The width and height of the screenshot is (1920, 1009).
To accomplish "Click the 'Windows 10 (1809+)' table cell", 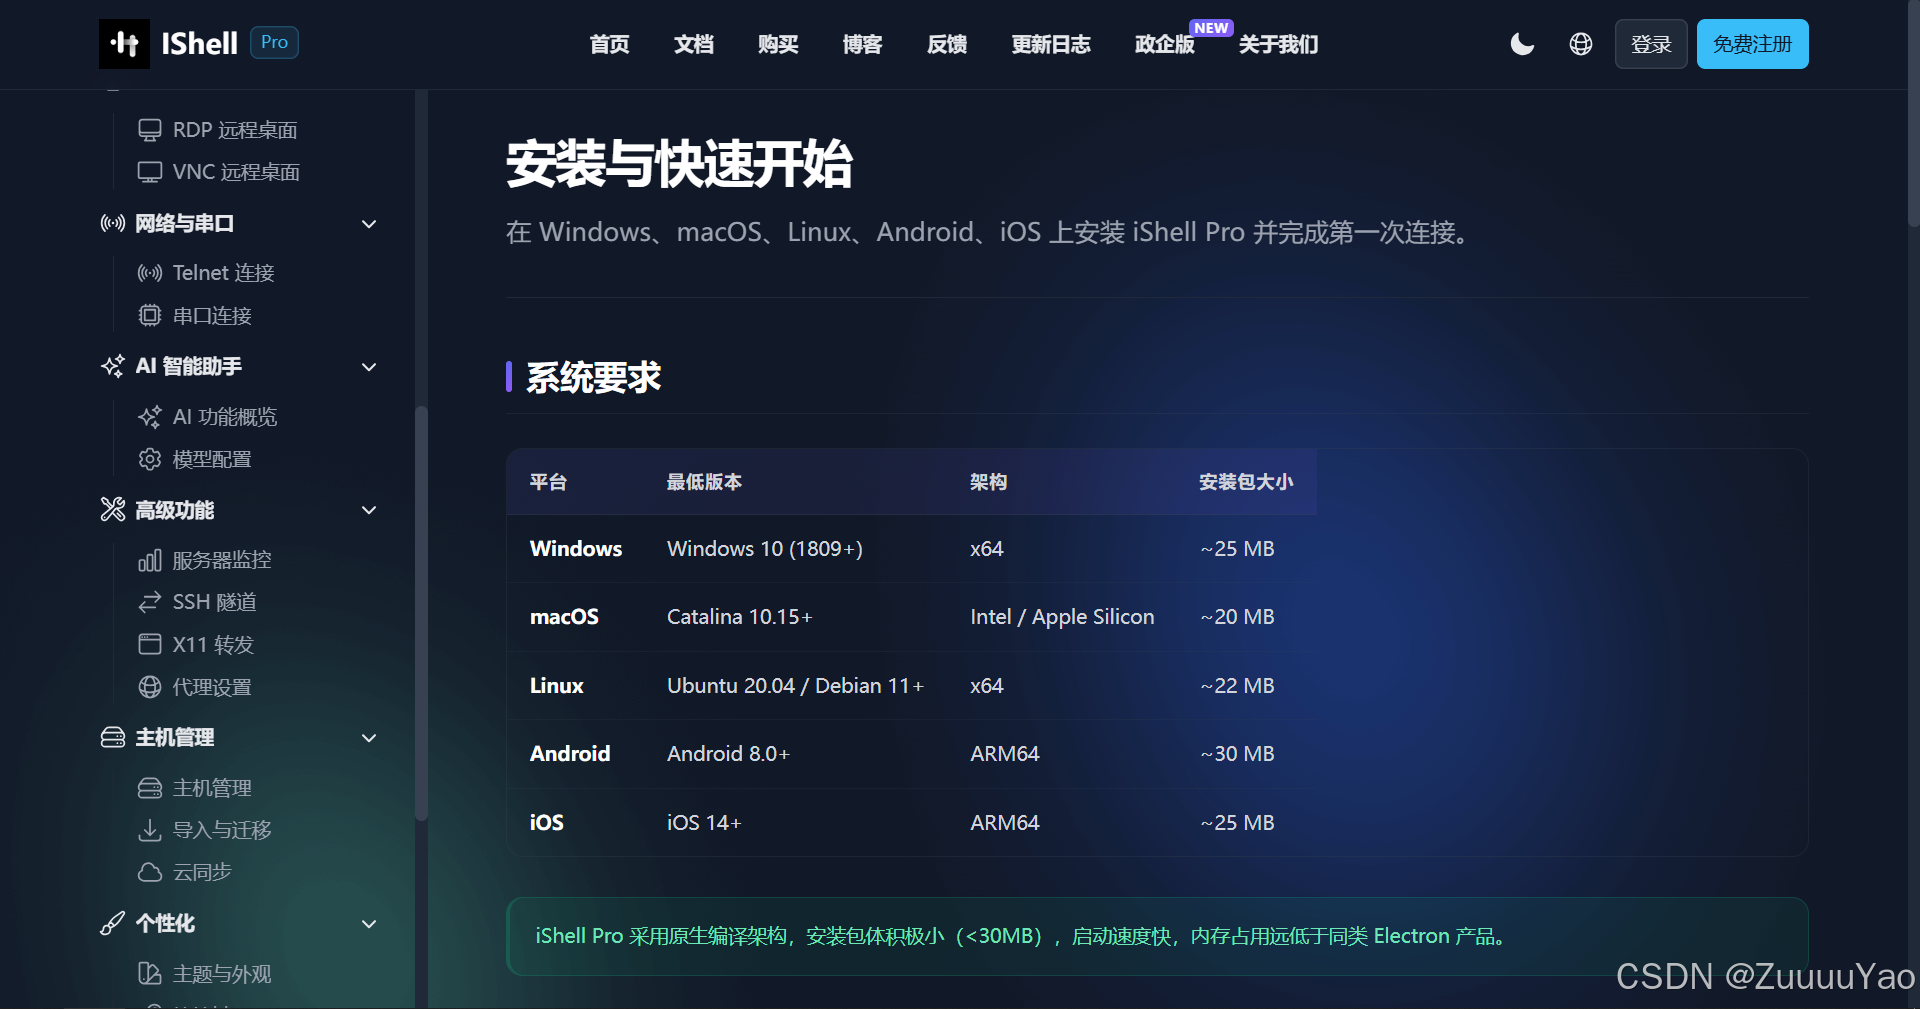I will point(765,549).
